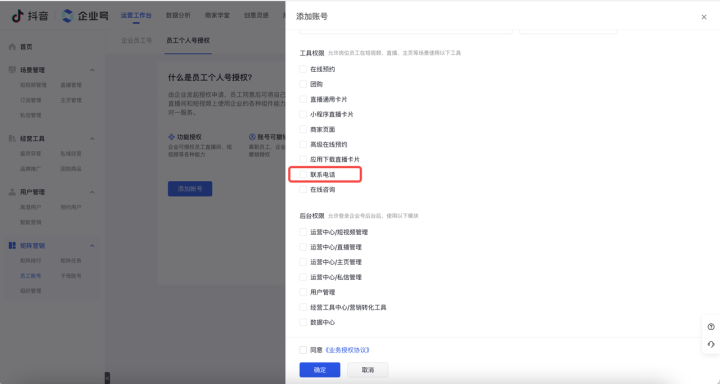Select the 应用下载直播卡片 checkbox

click(303, 159)
